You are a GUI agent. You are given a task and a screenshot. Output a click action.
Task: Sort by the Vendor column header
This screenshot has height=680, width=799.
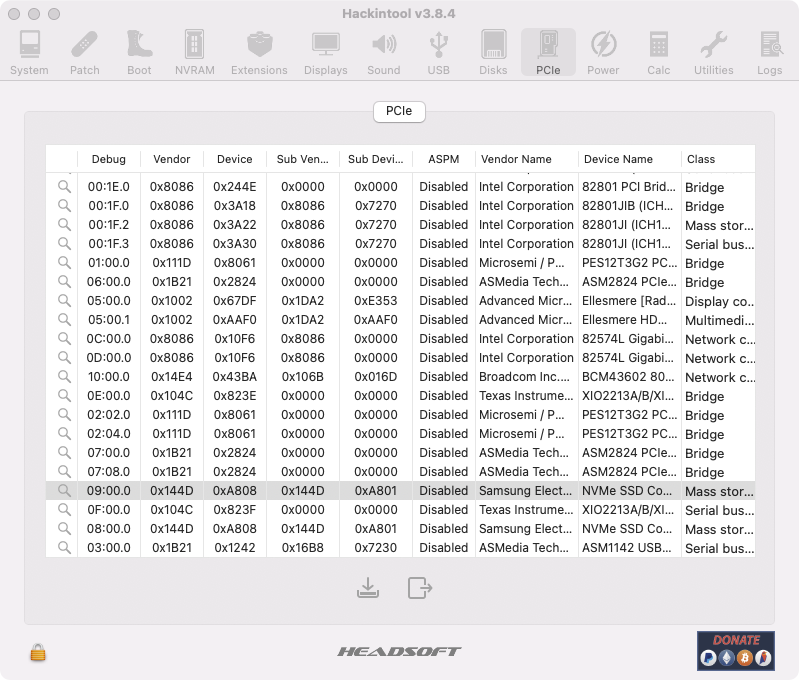pos(172,159)
